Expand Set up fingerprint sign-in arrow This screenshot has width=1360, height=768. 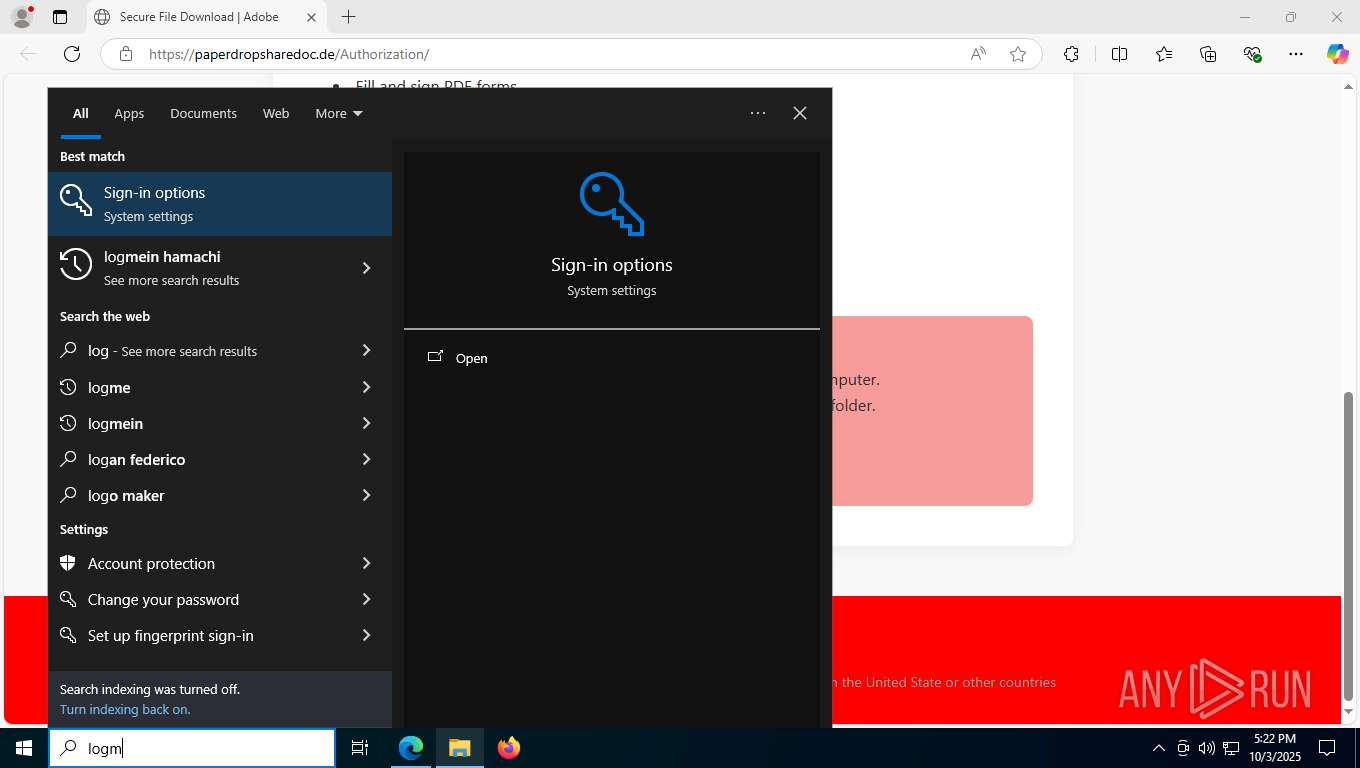[x=366, y=635]
